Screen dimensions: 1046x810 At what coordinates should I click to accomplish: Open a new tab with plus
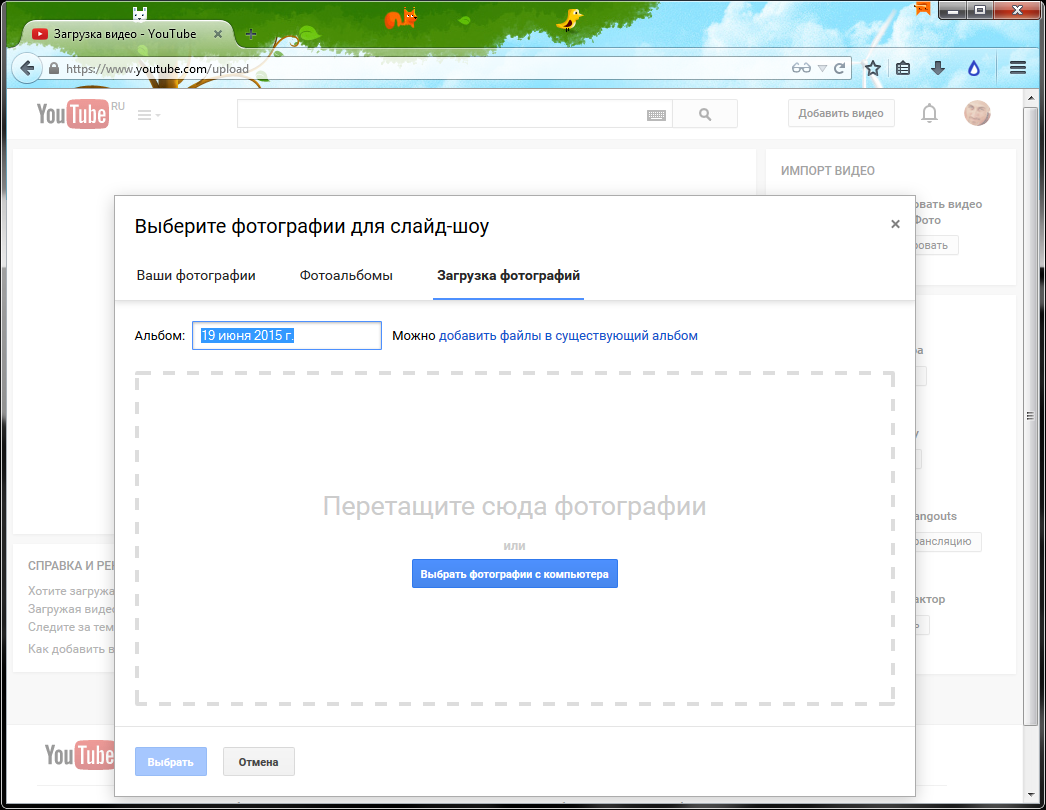[251, 34]
